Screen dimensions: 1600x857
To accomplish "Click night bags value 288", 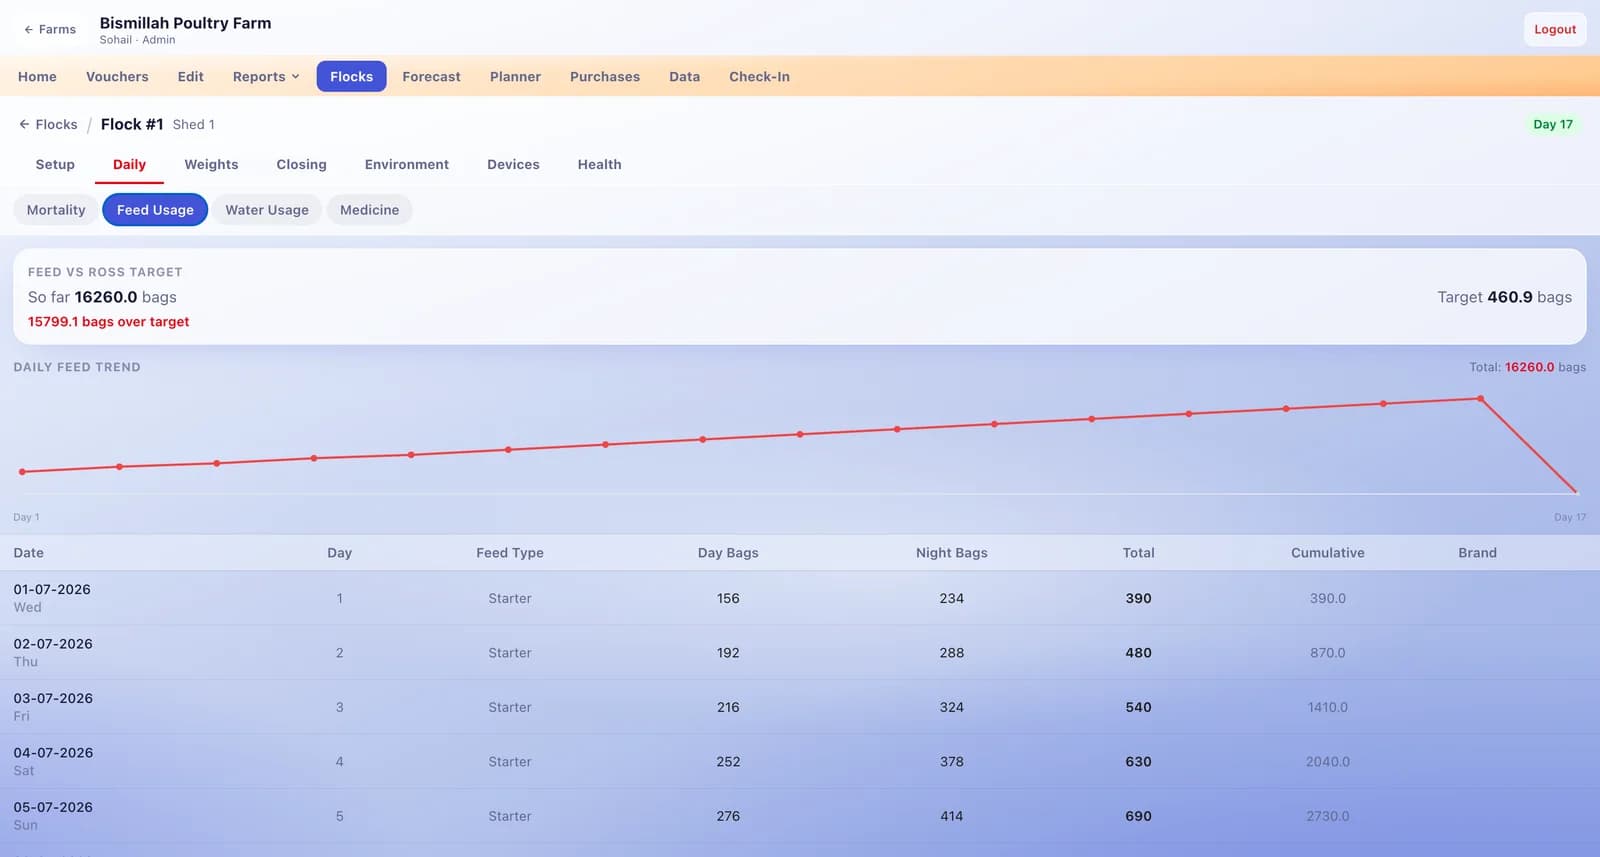I will pos(951,653).
